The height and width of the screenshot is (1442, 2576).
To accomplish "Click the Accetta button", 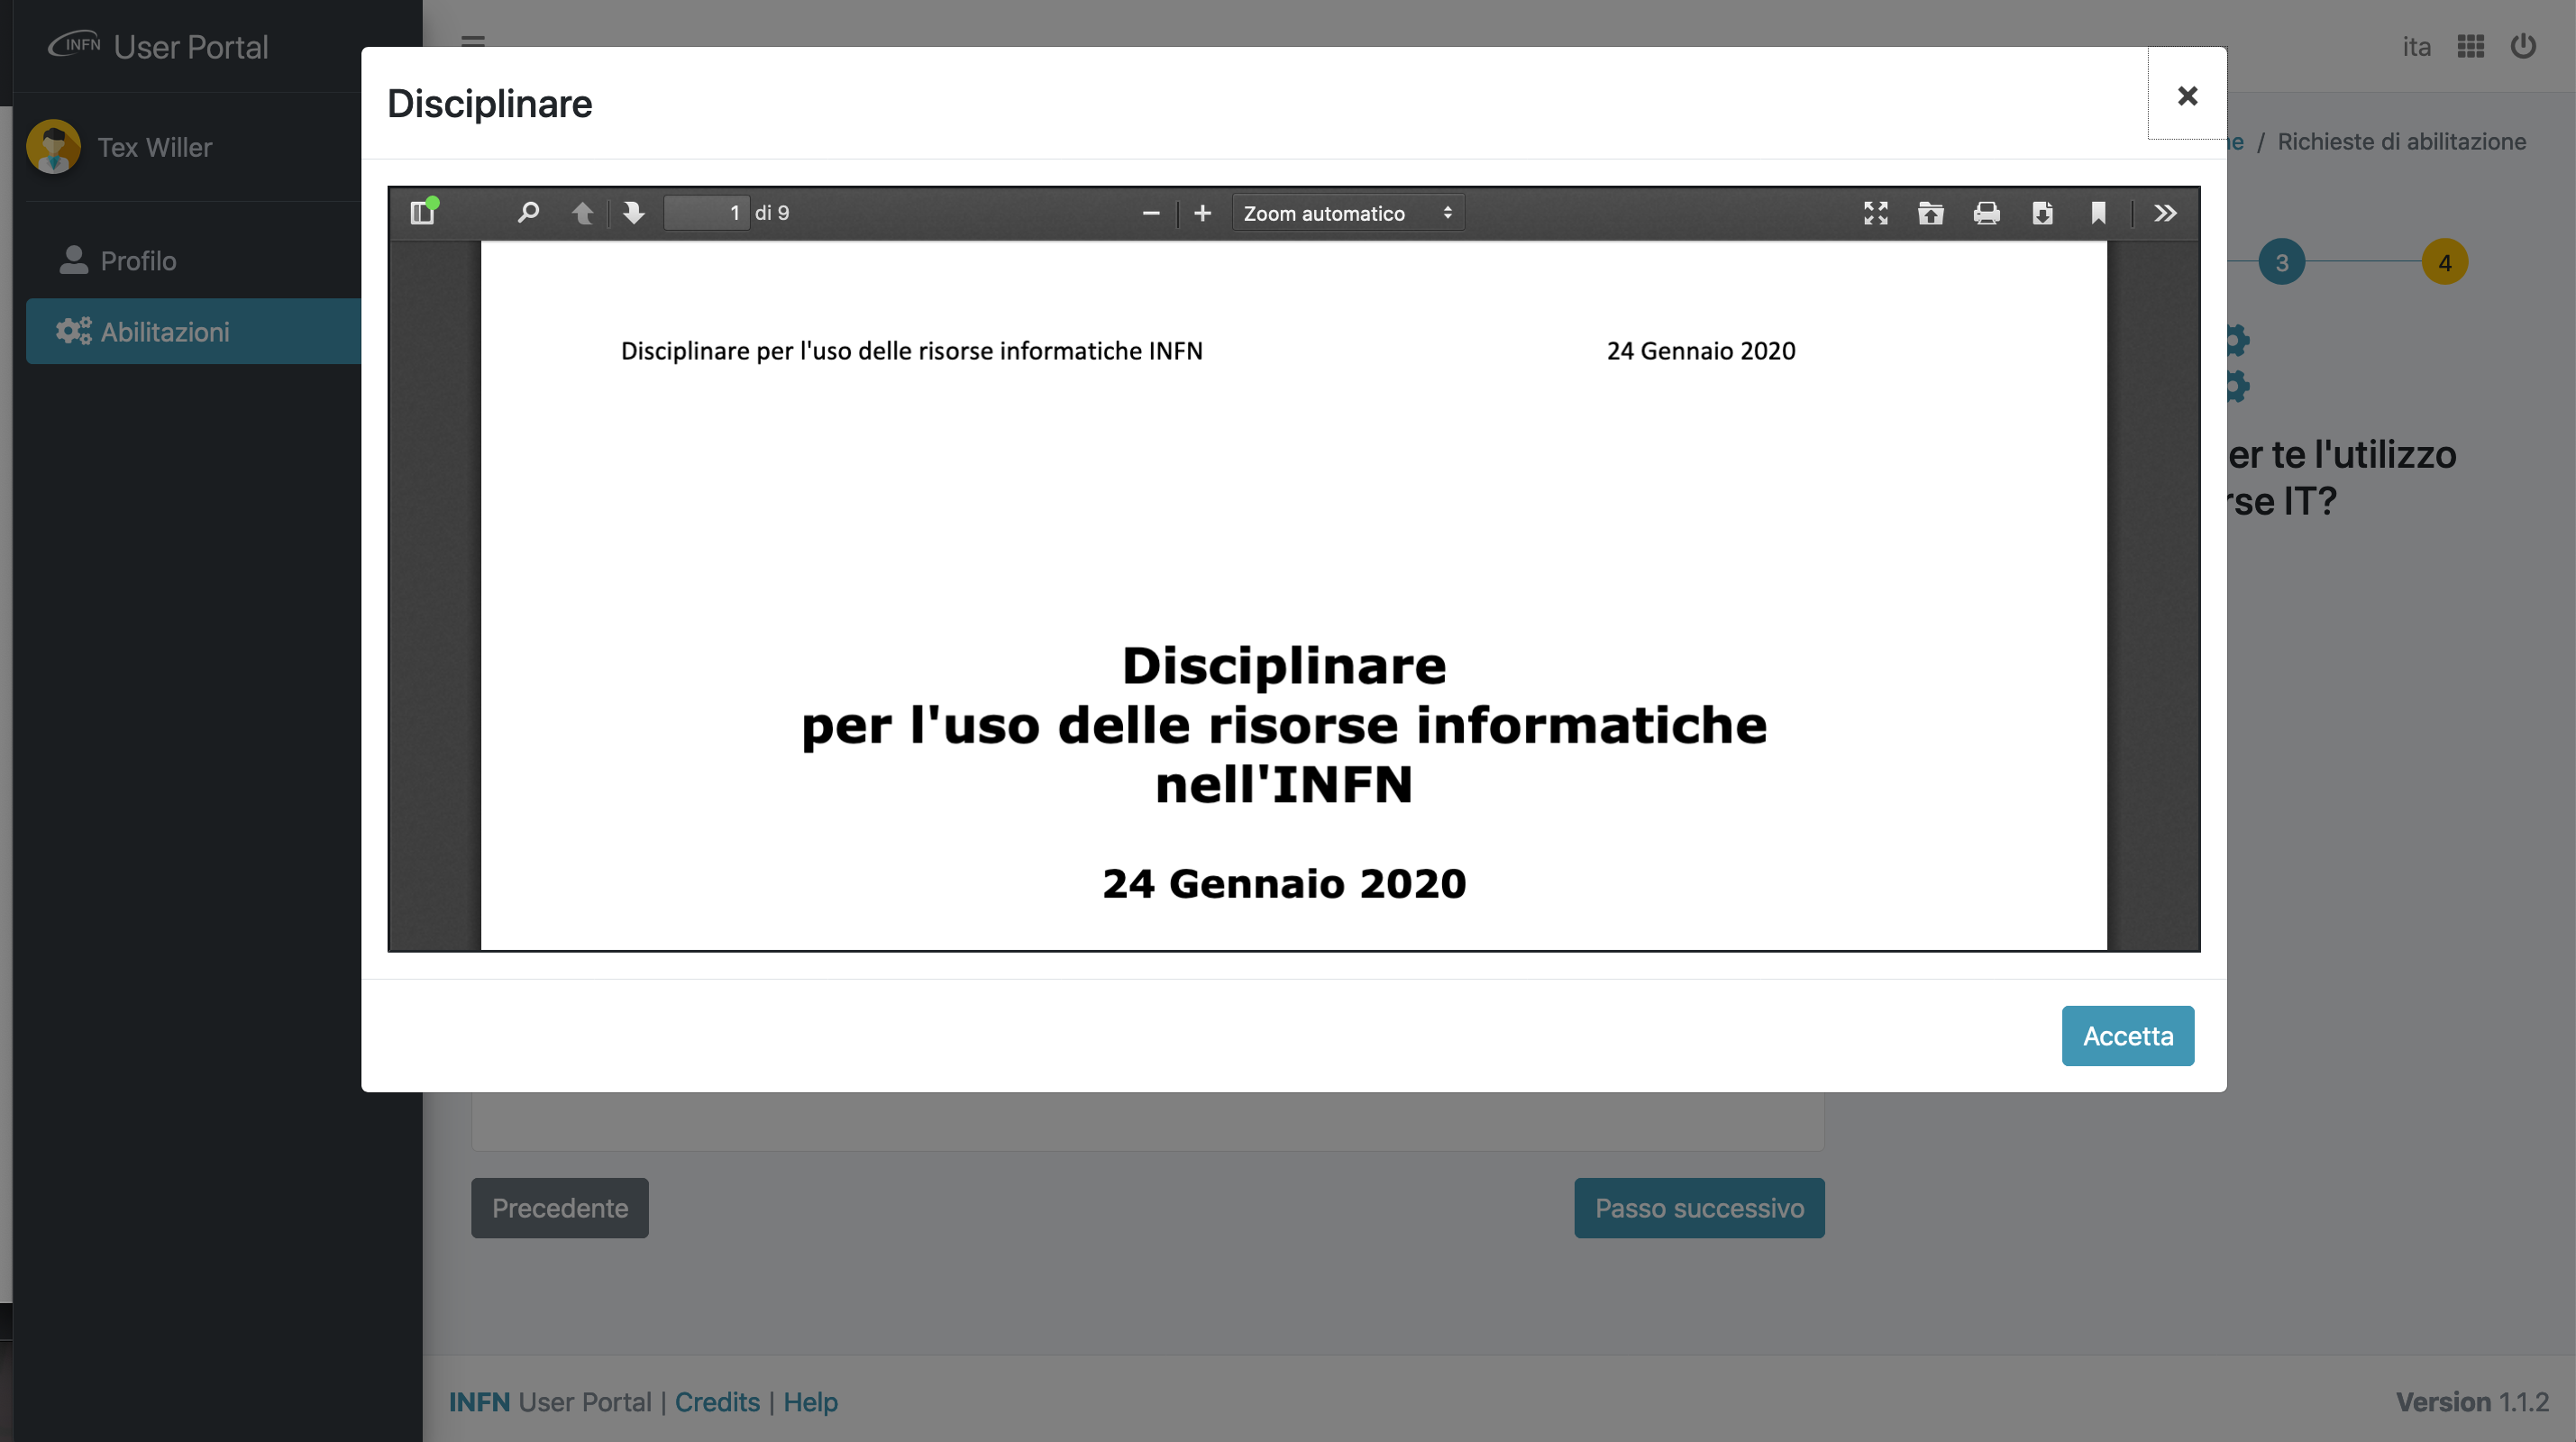I will coord(2128,1036).
